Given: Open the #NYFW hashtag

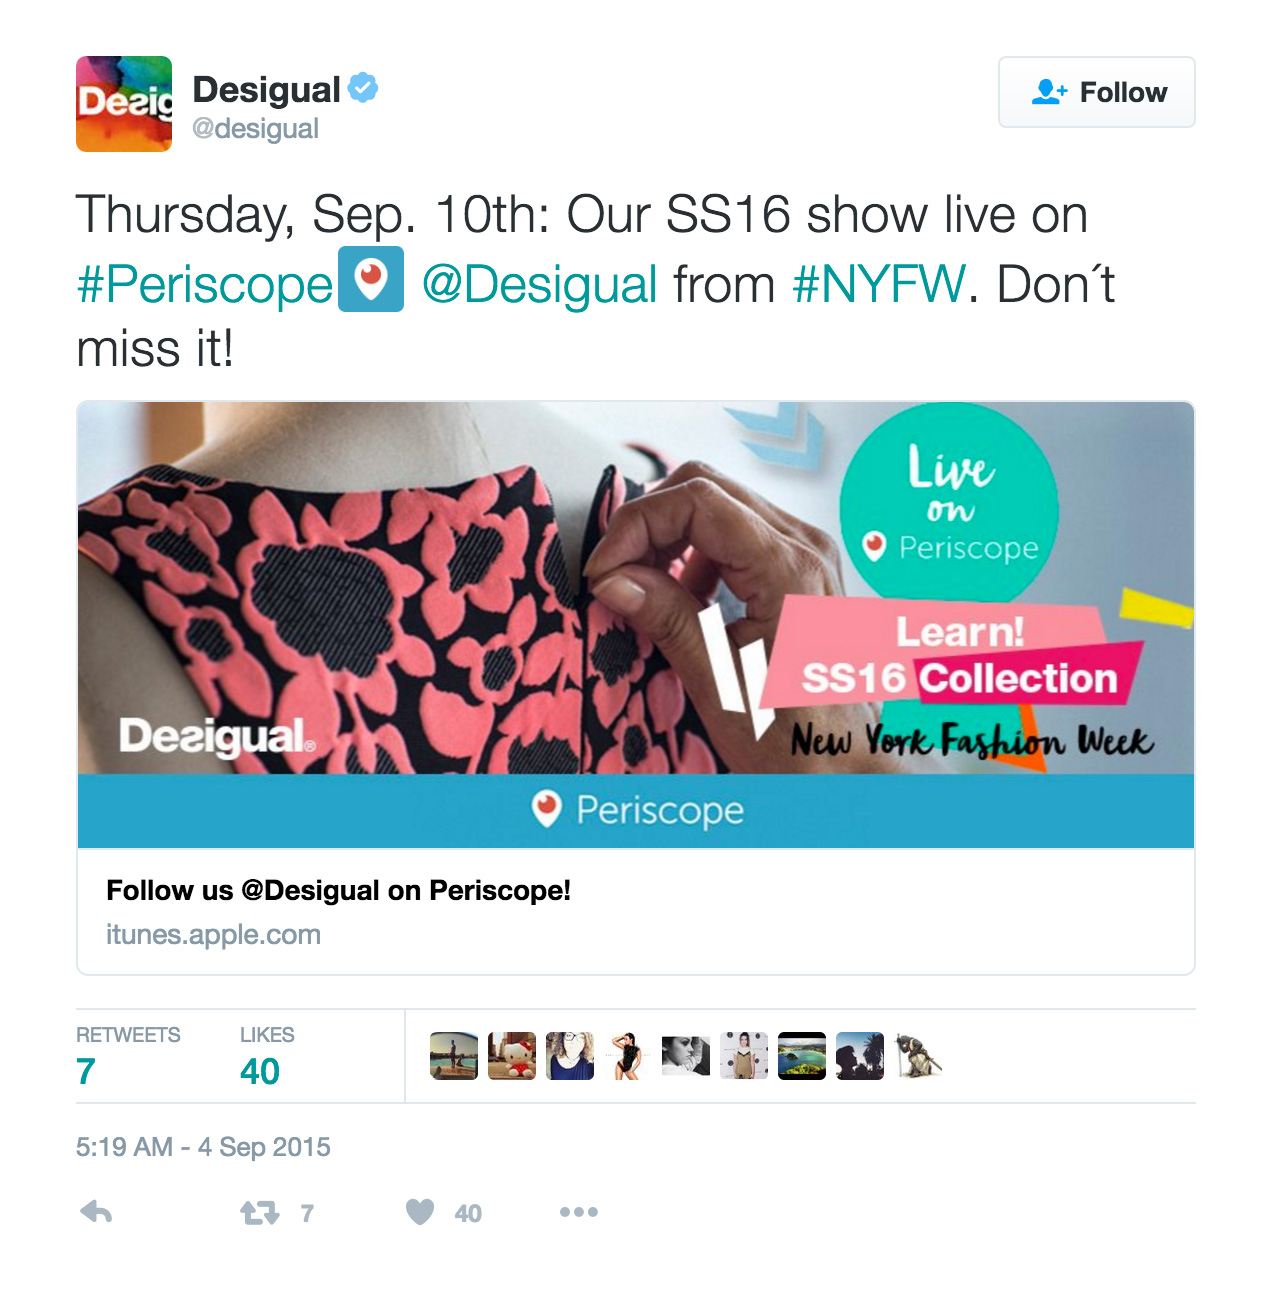Looking at the screenshot, I should (879, 284).
